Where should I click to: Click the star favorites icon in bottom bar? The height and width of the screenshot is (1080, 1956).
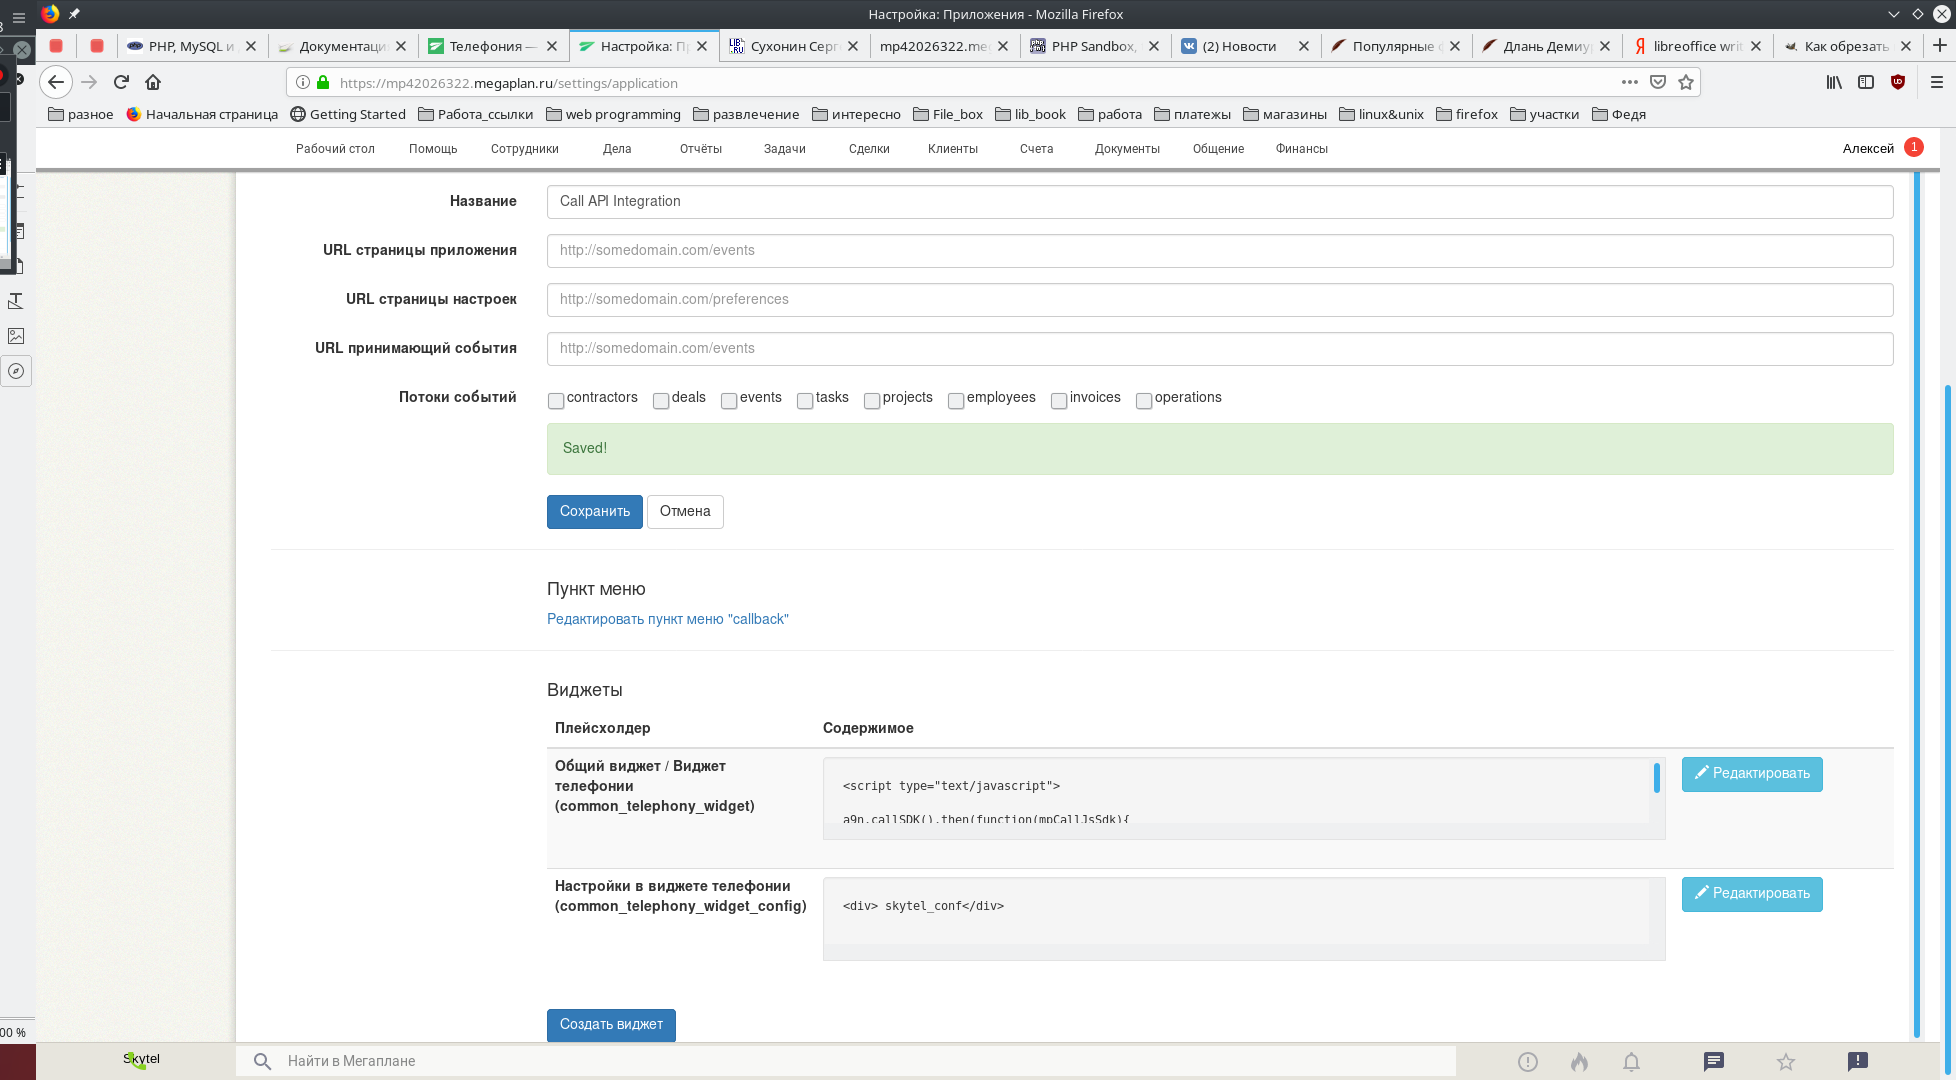(x=1785, y=1062)
